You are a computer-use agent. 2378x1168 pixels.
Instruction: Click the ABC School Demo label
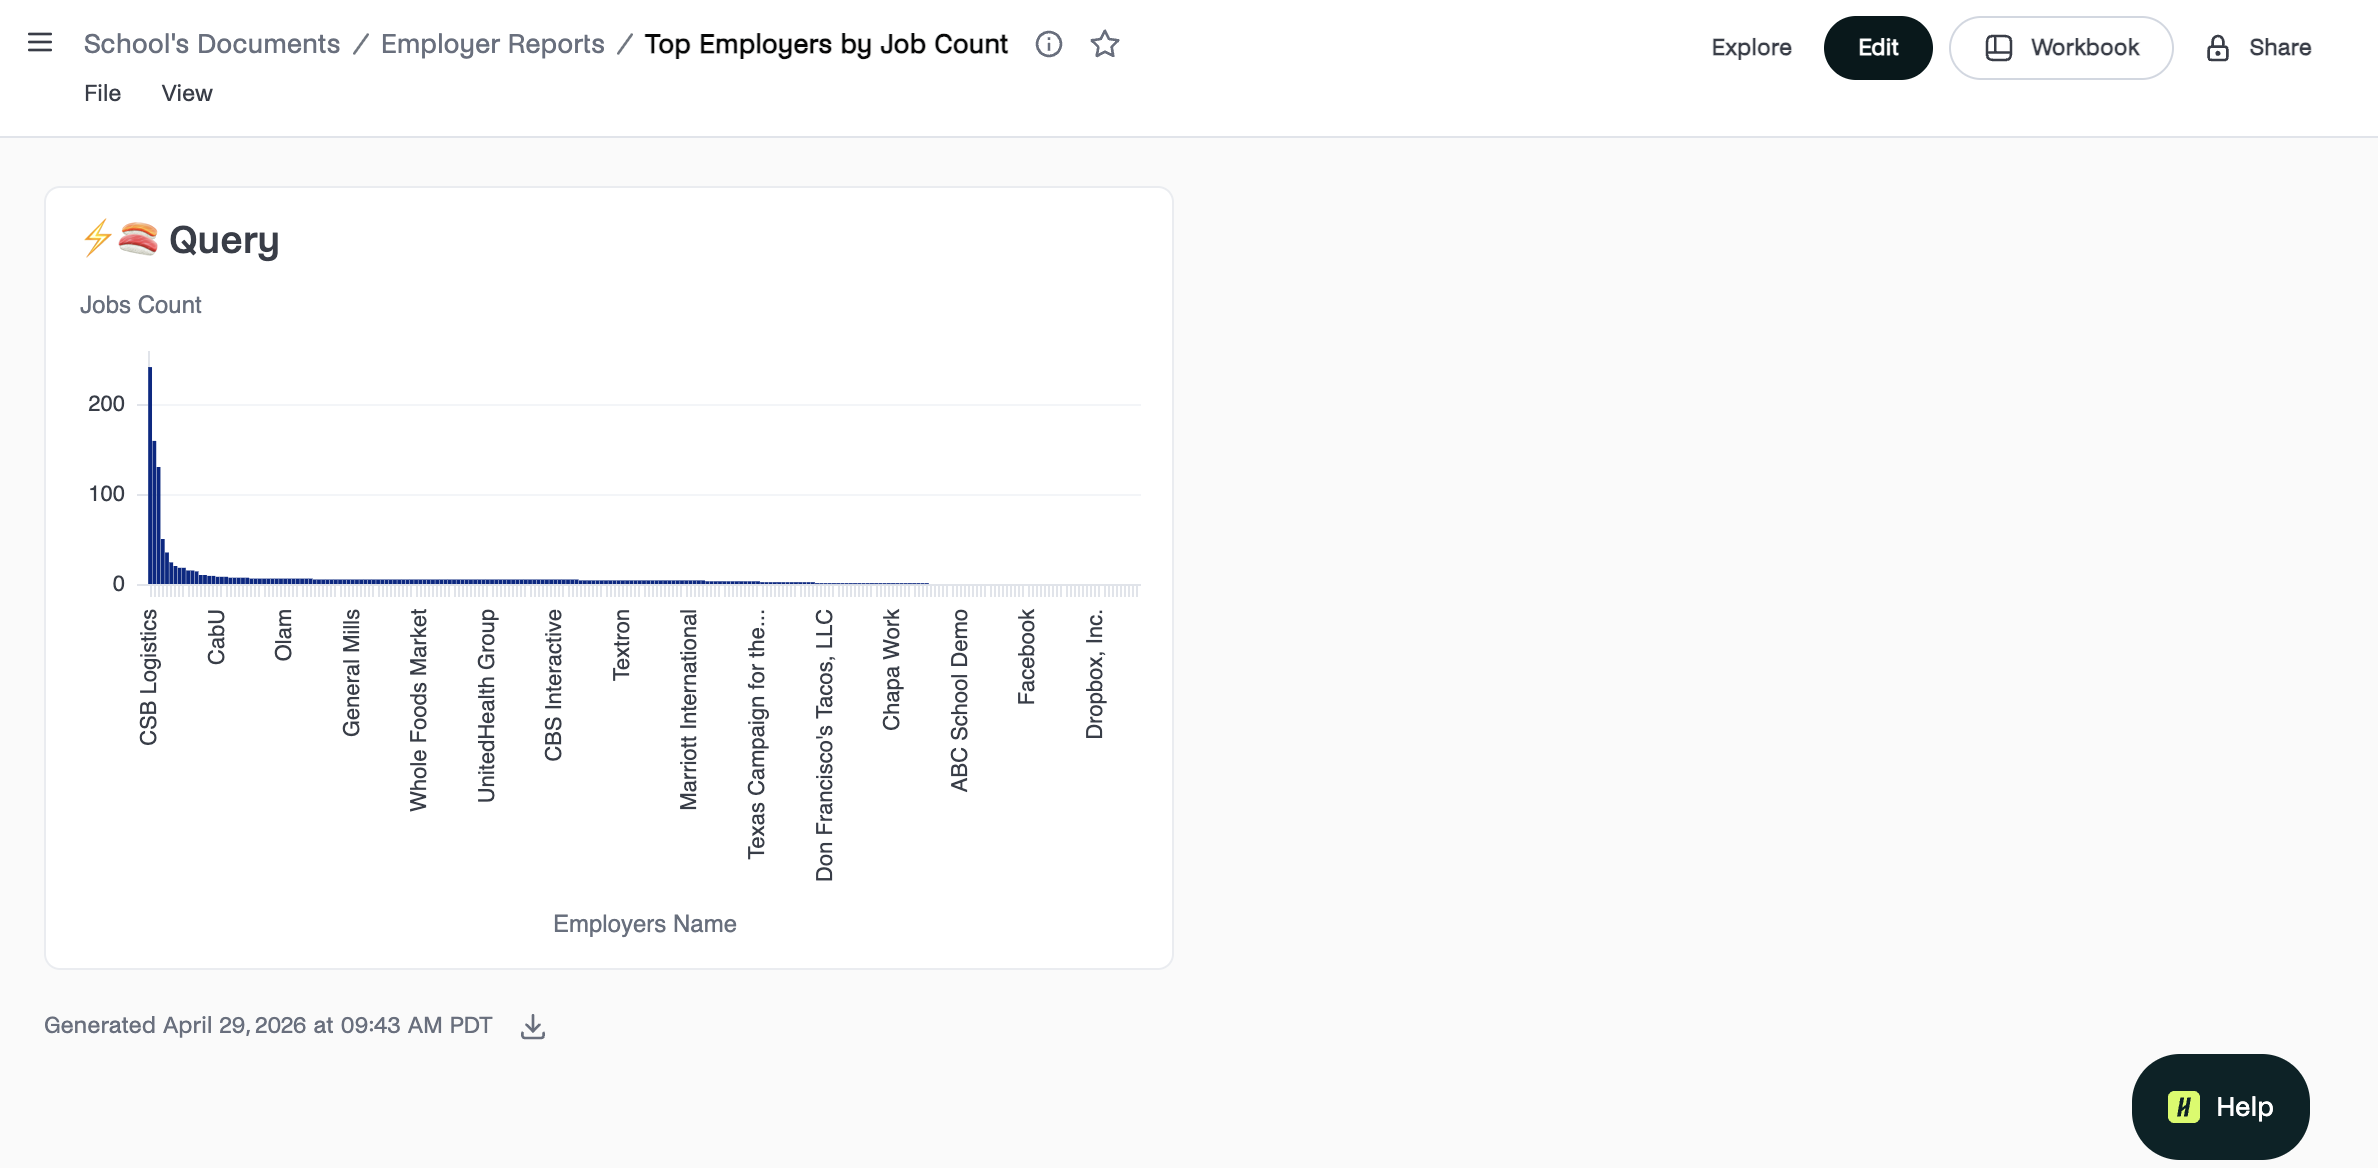(959, 700)
